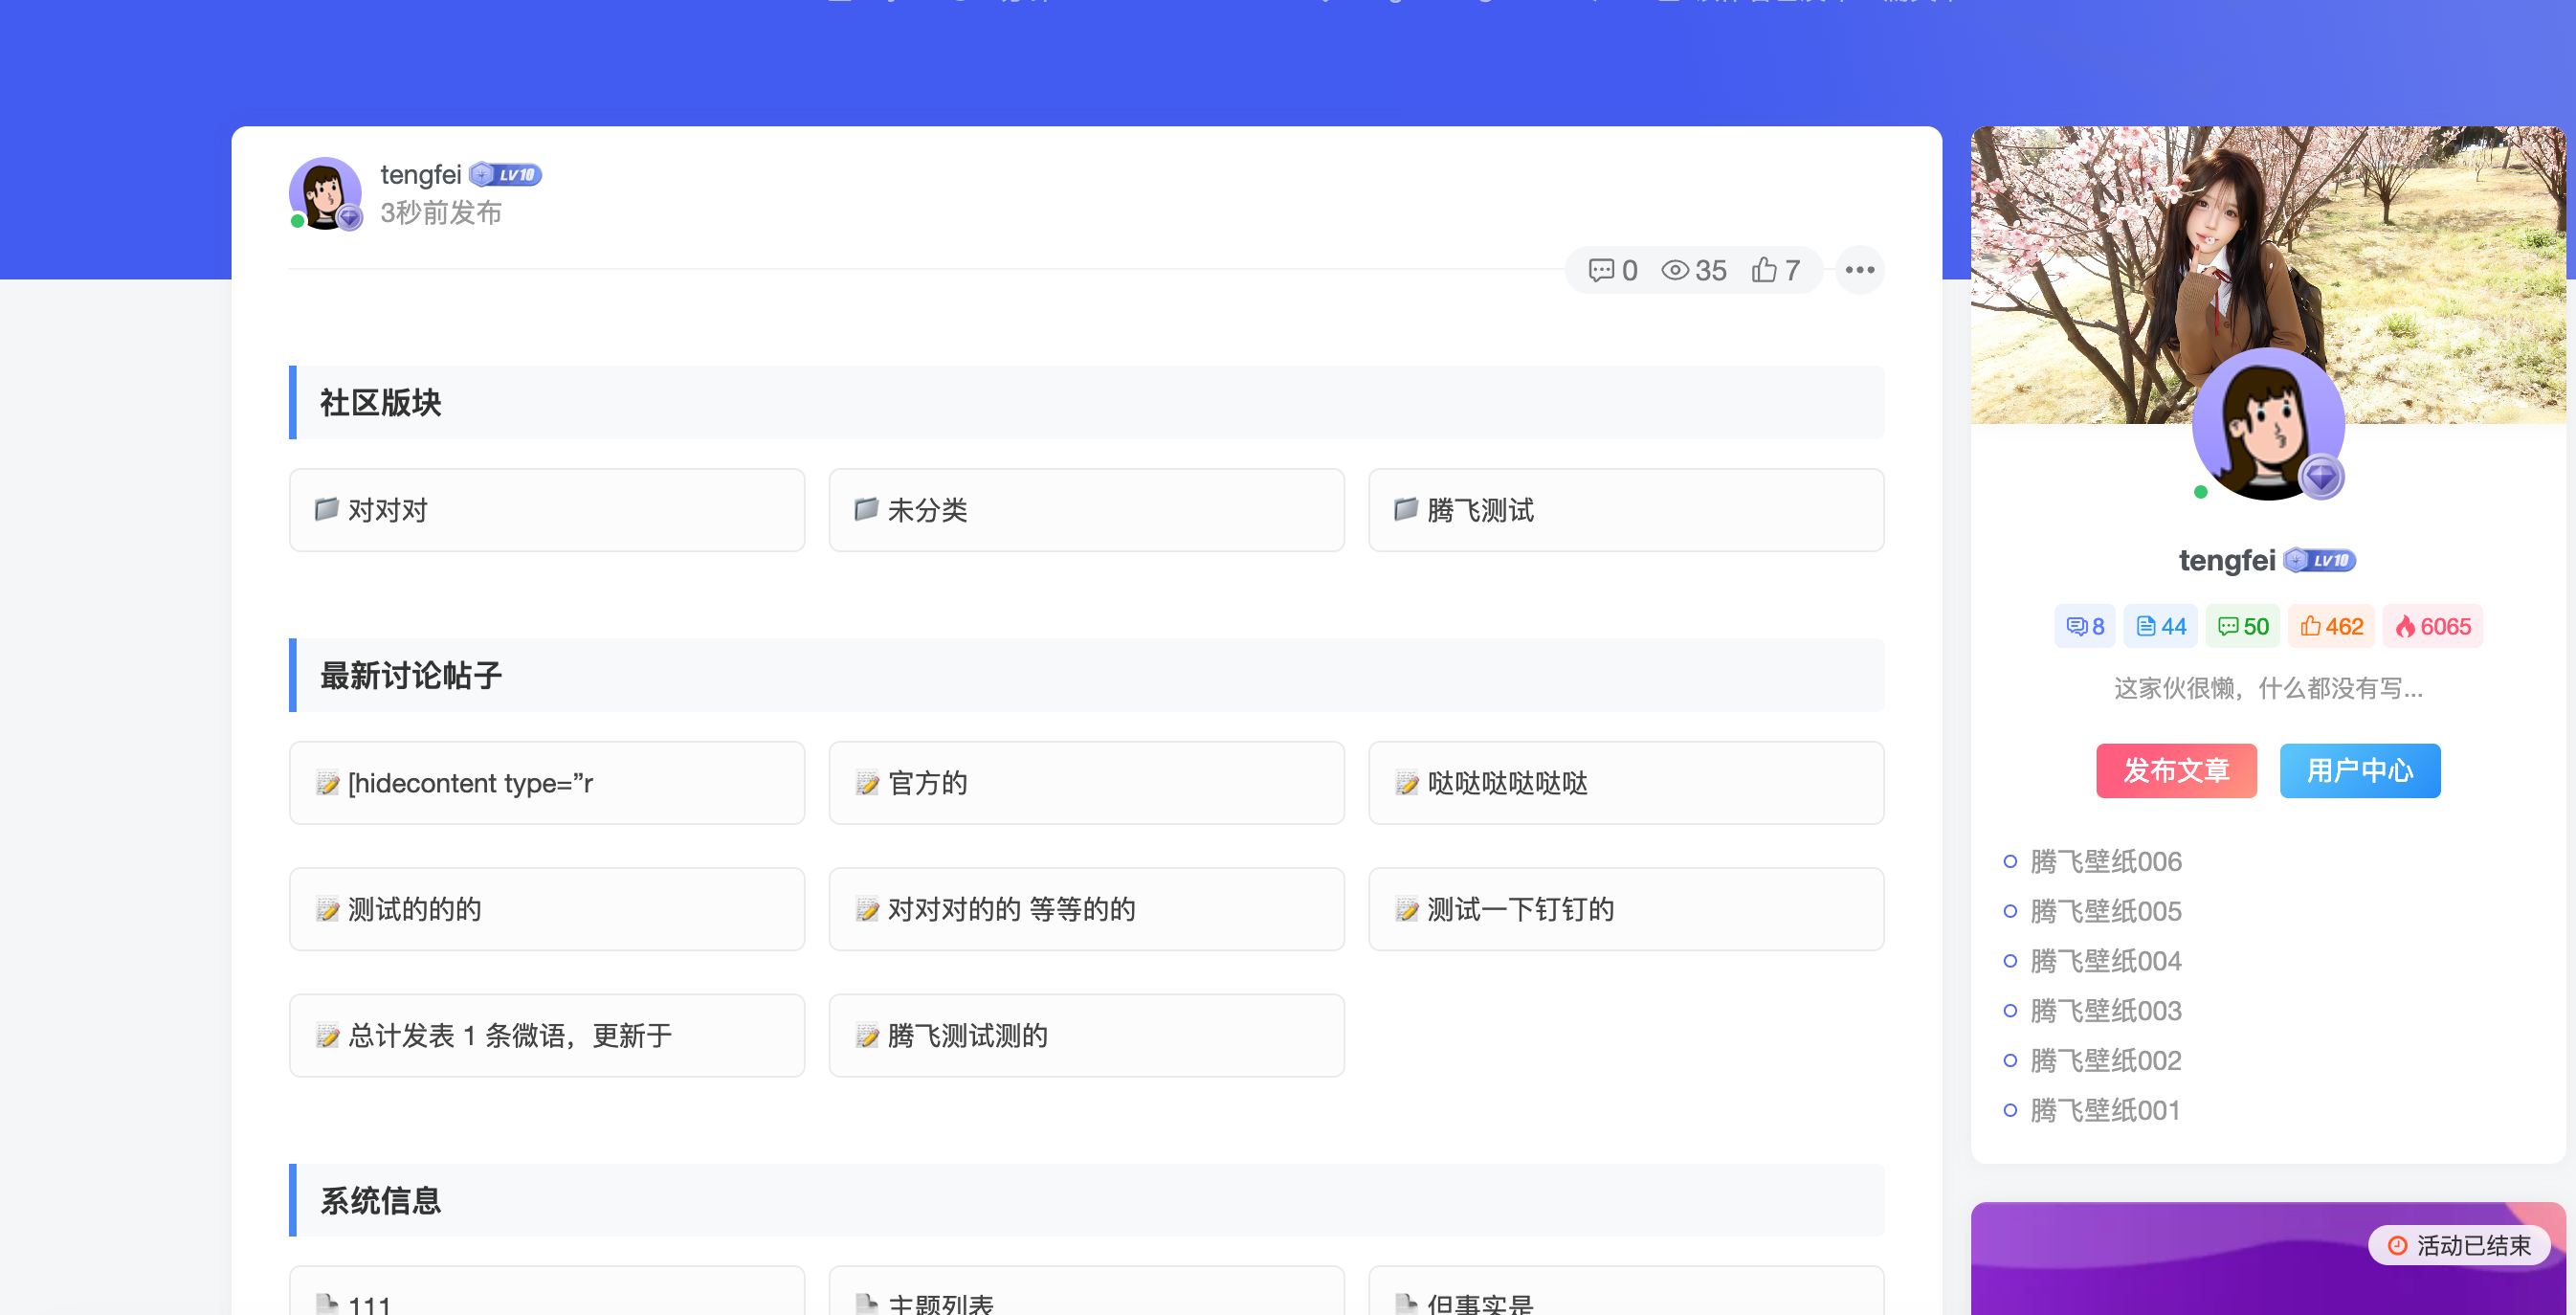Click the sidebar tengfei username
Image resolution: width=2576 pixels, height=1315 pixels.
(x=2227, y=560)
